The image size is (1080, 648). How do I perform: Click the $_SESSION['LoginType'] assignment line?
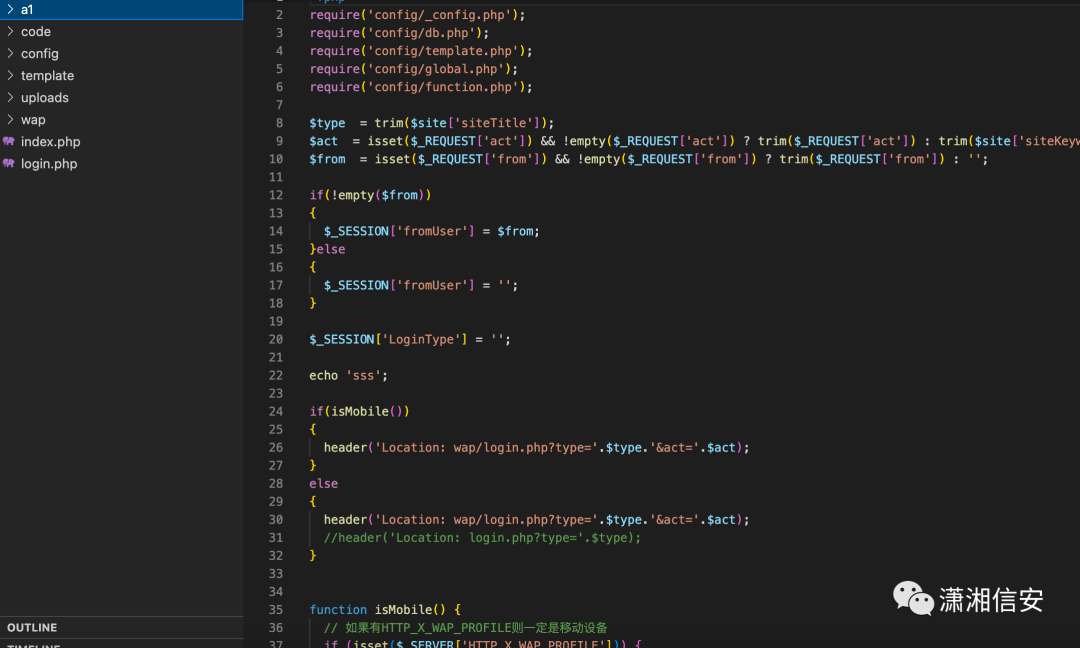tap(410, 339)
